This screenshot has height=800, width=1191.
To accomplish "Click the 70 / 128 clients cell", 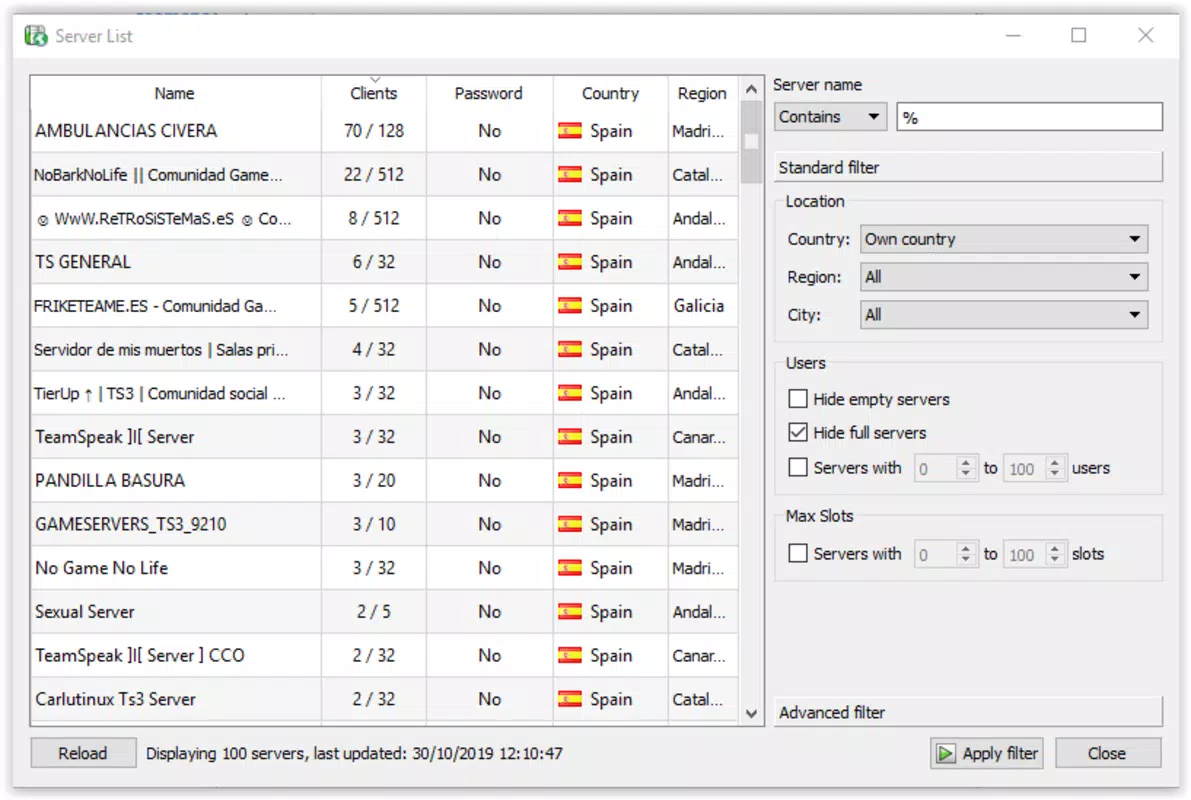I will [x=374, y=131].
